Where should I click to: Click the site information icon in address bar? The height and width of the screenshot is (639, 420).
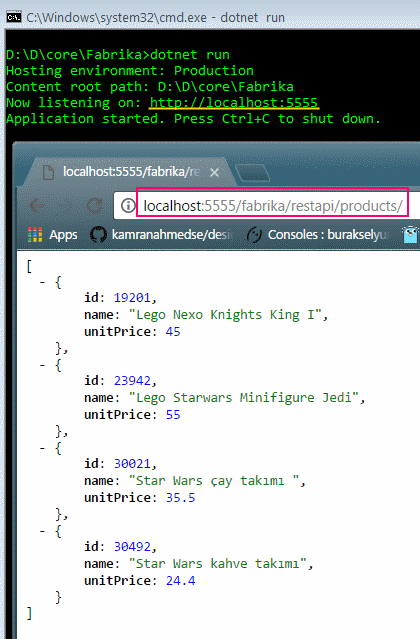pyautogui.click(x=128, y=205)
